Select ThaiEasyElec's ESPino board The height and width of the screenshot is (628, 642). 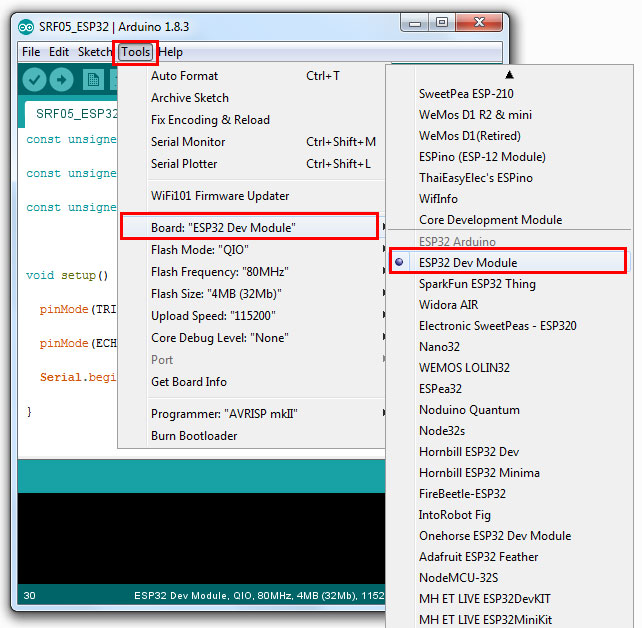pos(509,178)
